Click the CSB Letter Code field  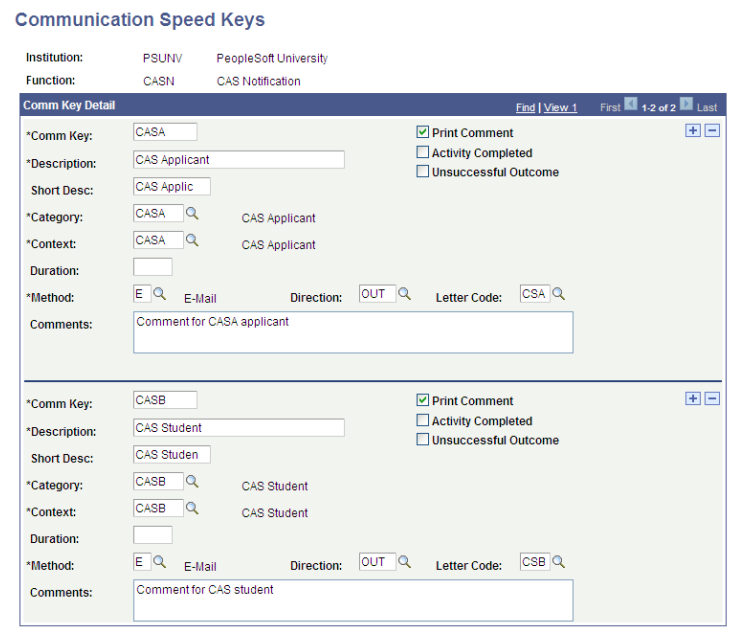(535, 562)
